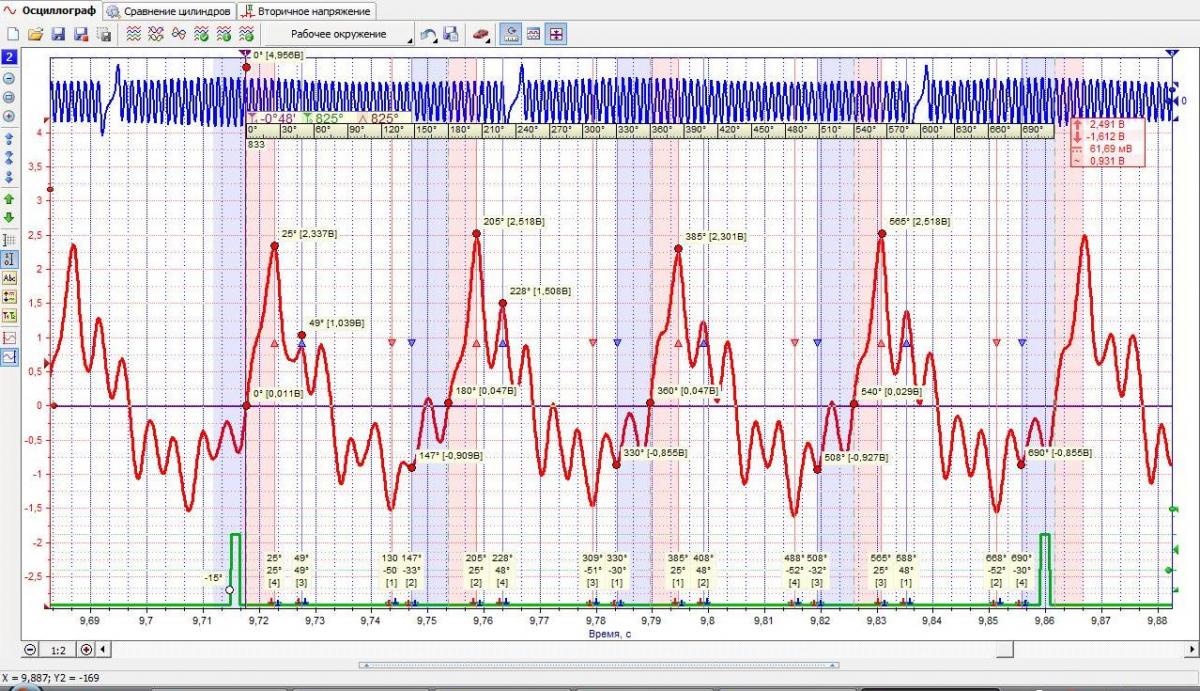Click the top minus zoom button in sidebar
The width and height of the screenshot is (1200, 691).
(x=10, y=79)
